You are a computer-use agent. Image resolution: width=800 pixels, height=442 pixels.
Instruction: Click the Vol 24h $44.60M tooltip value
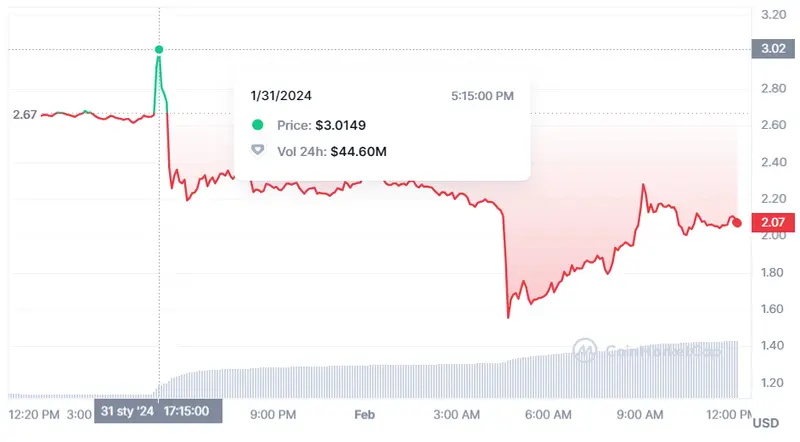click(358, 150)
